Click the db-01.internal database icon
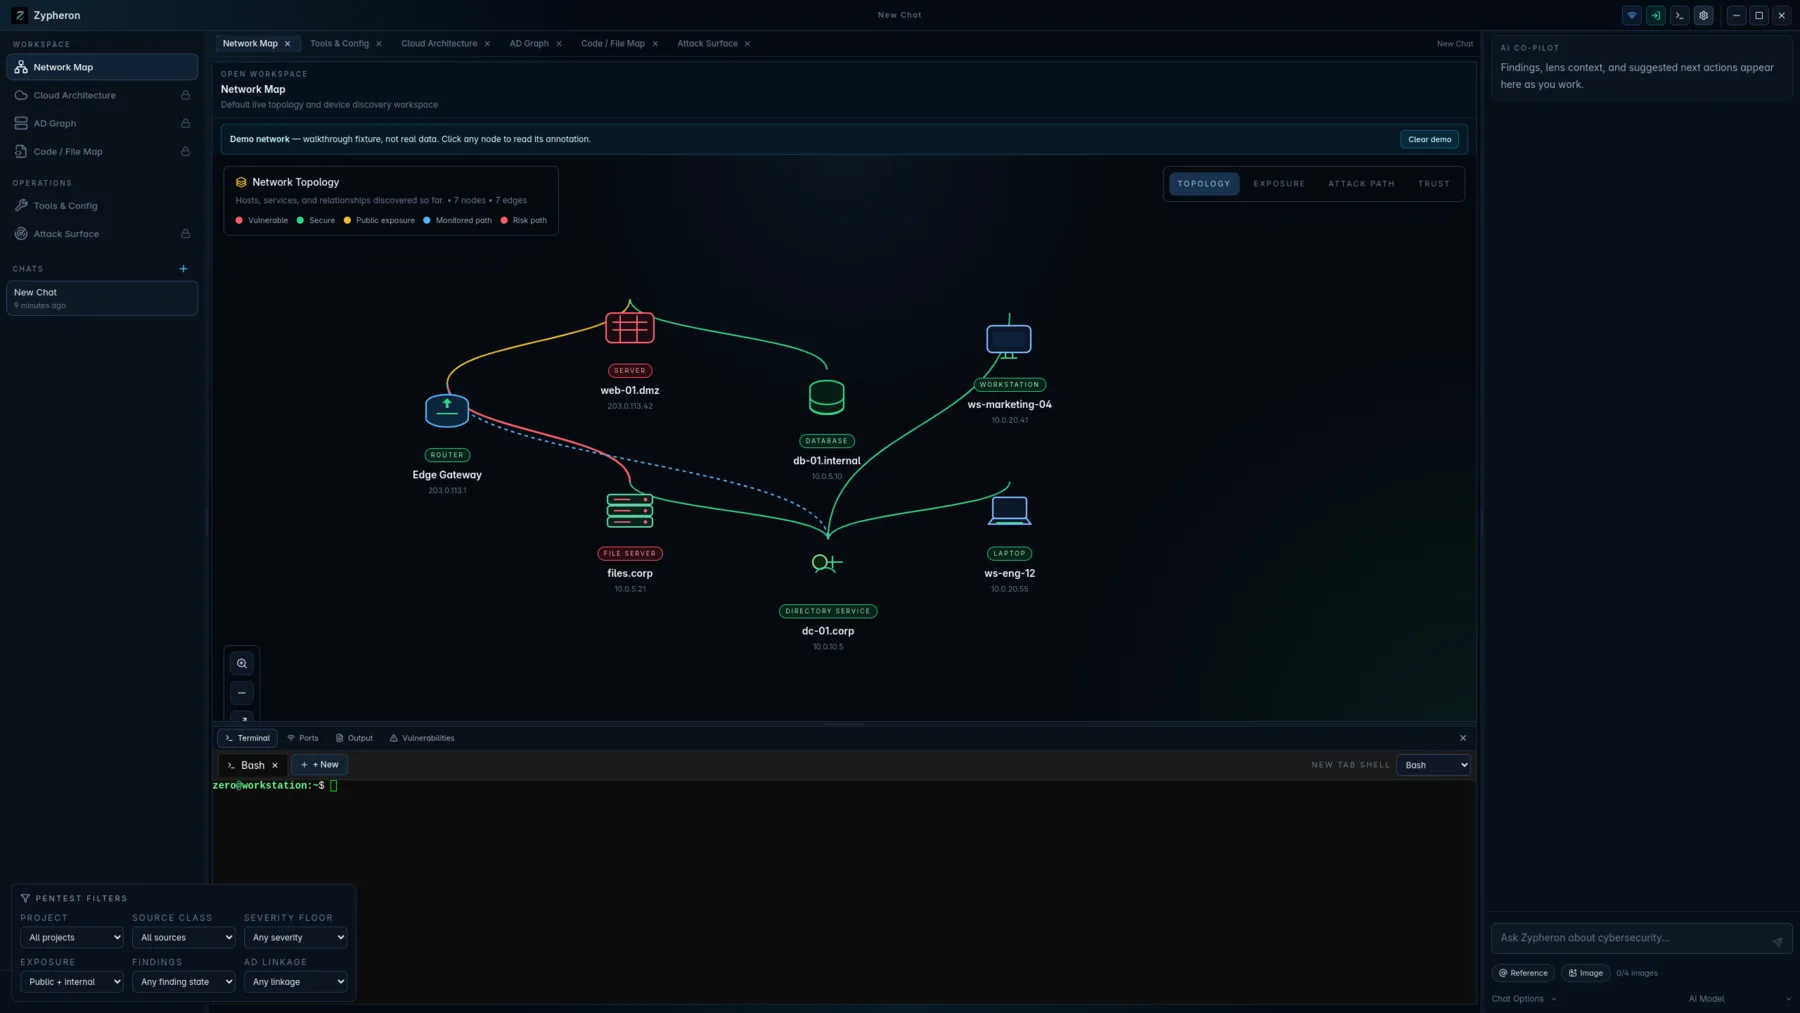This screenshot has height=1013, width=1800. click(826, 397)
